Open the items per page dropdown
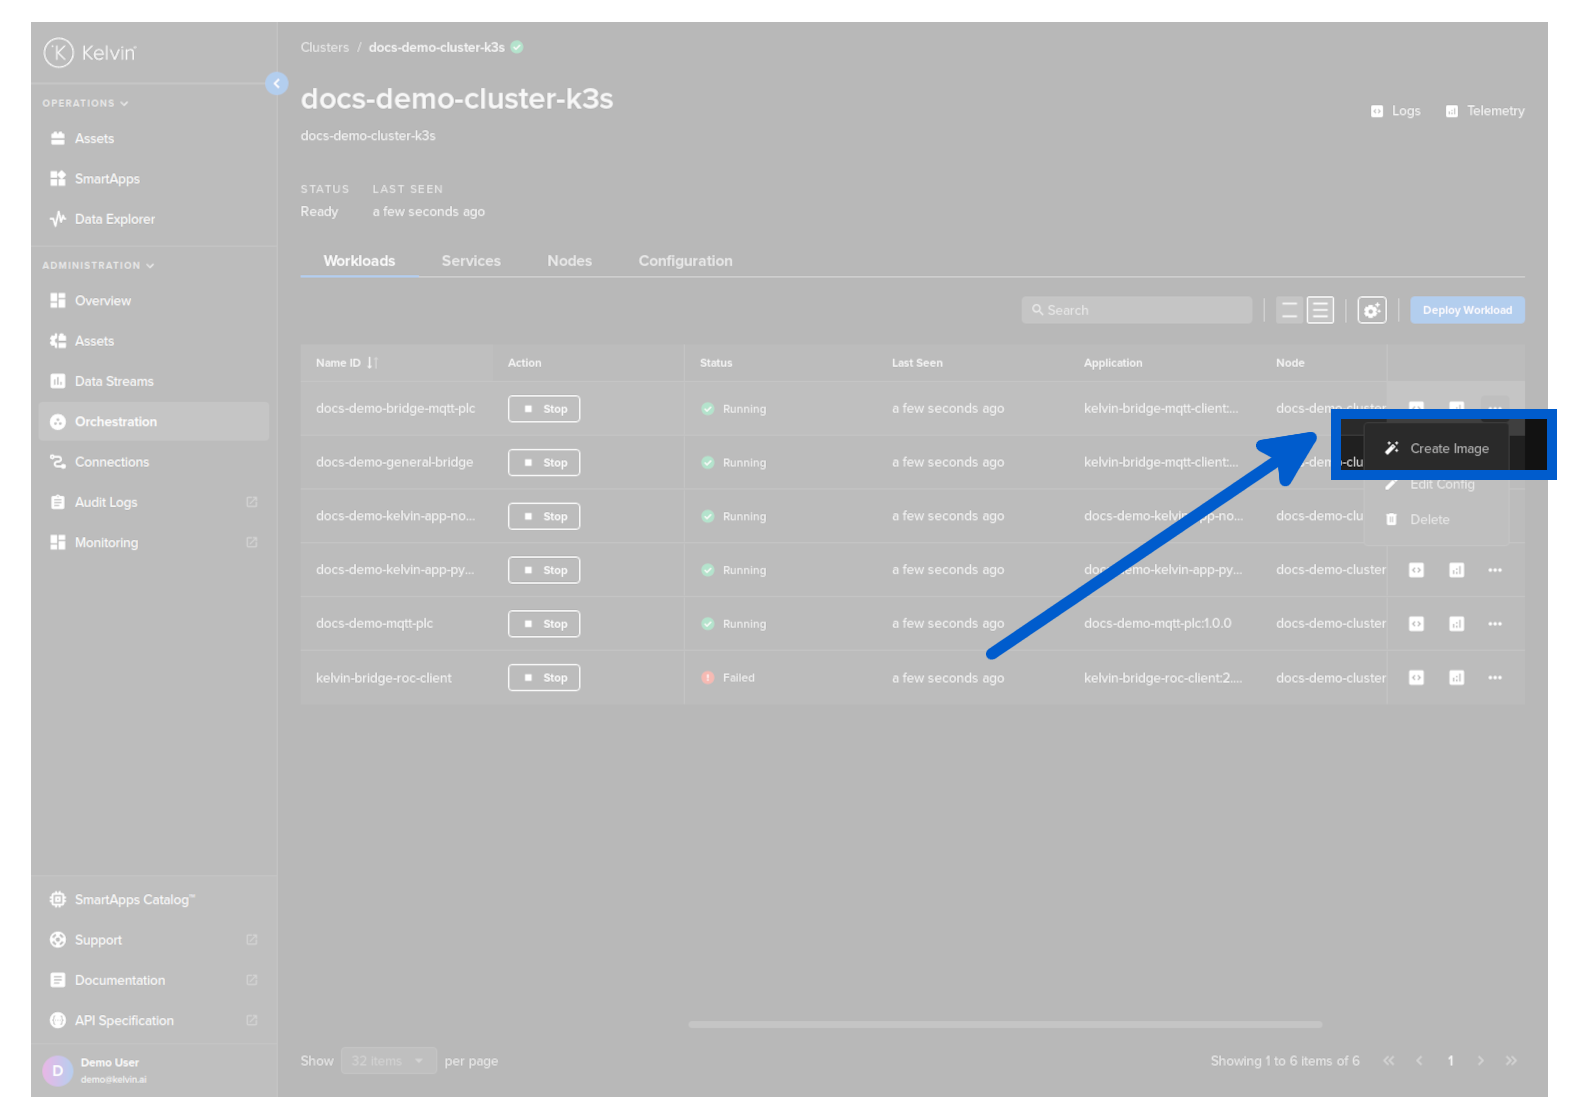This screenshot has width=1580, height=1120. (x=388, y=1061)
